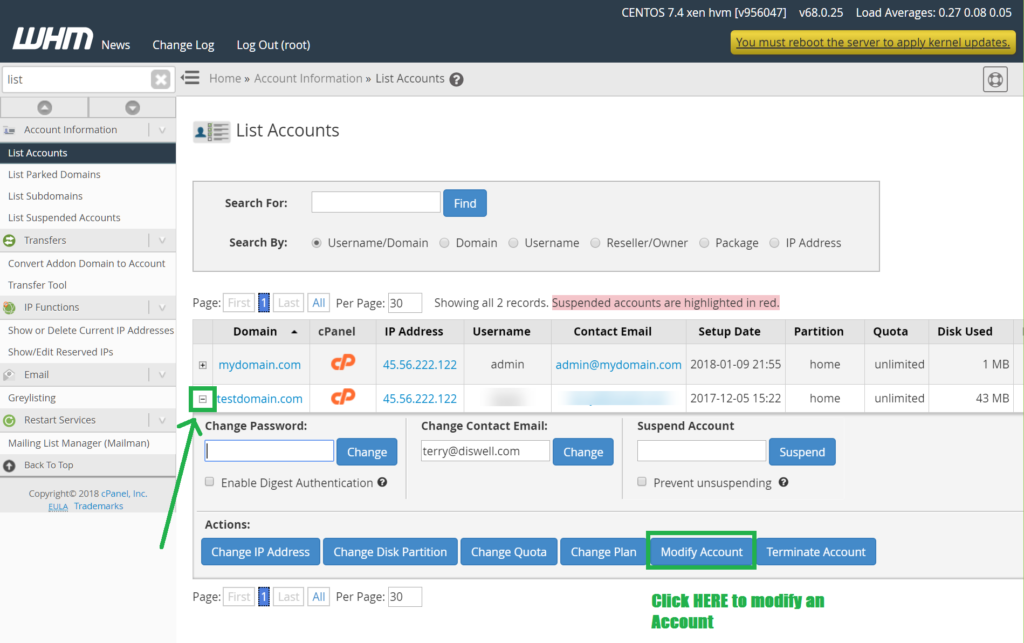Expand the mydomain.com account row
This screenshot has height=643, width=1024.
click(203, 365)
